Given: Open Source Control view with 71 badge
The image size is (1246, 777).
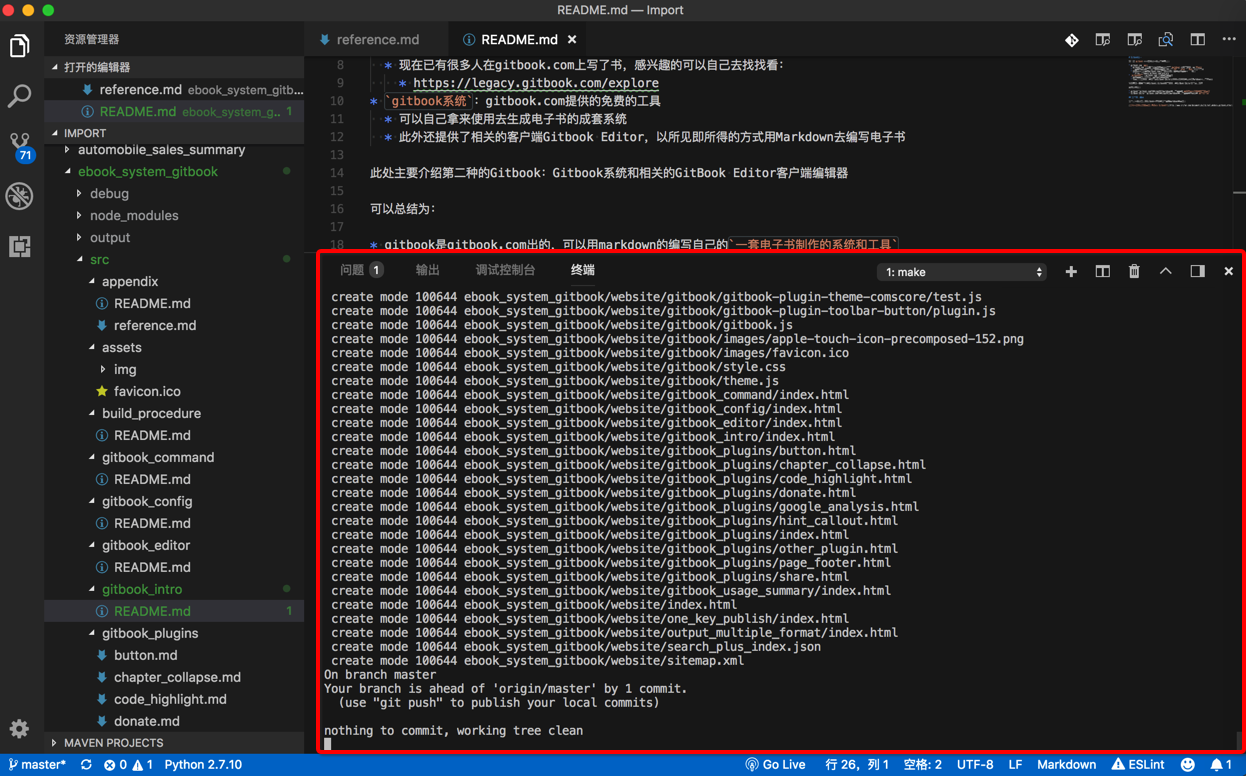Looking at the screenshot, I should (x=20, y=146).
